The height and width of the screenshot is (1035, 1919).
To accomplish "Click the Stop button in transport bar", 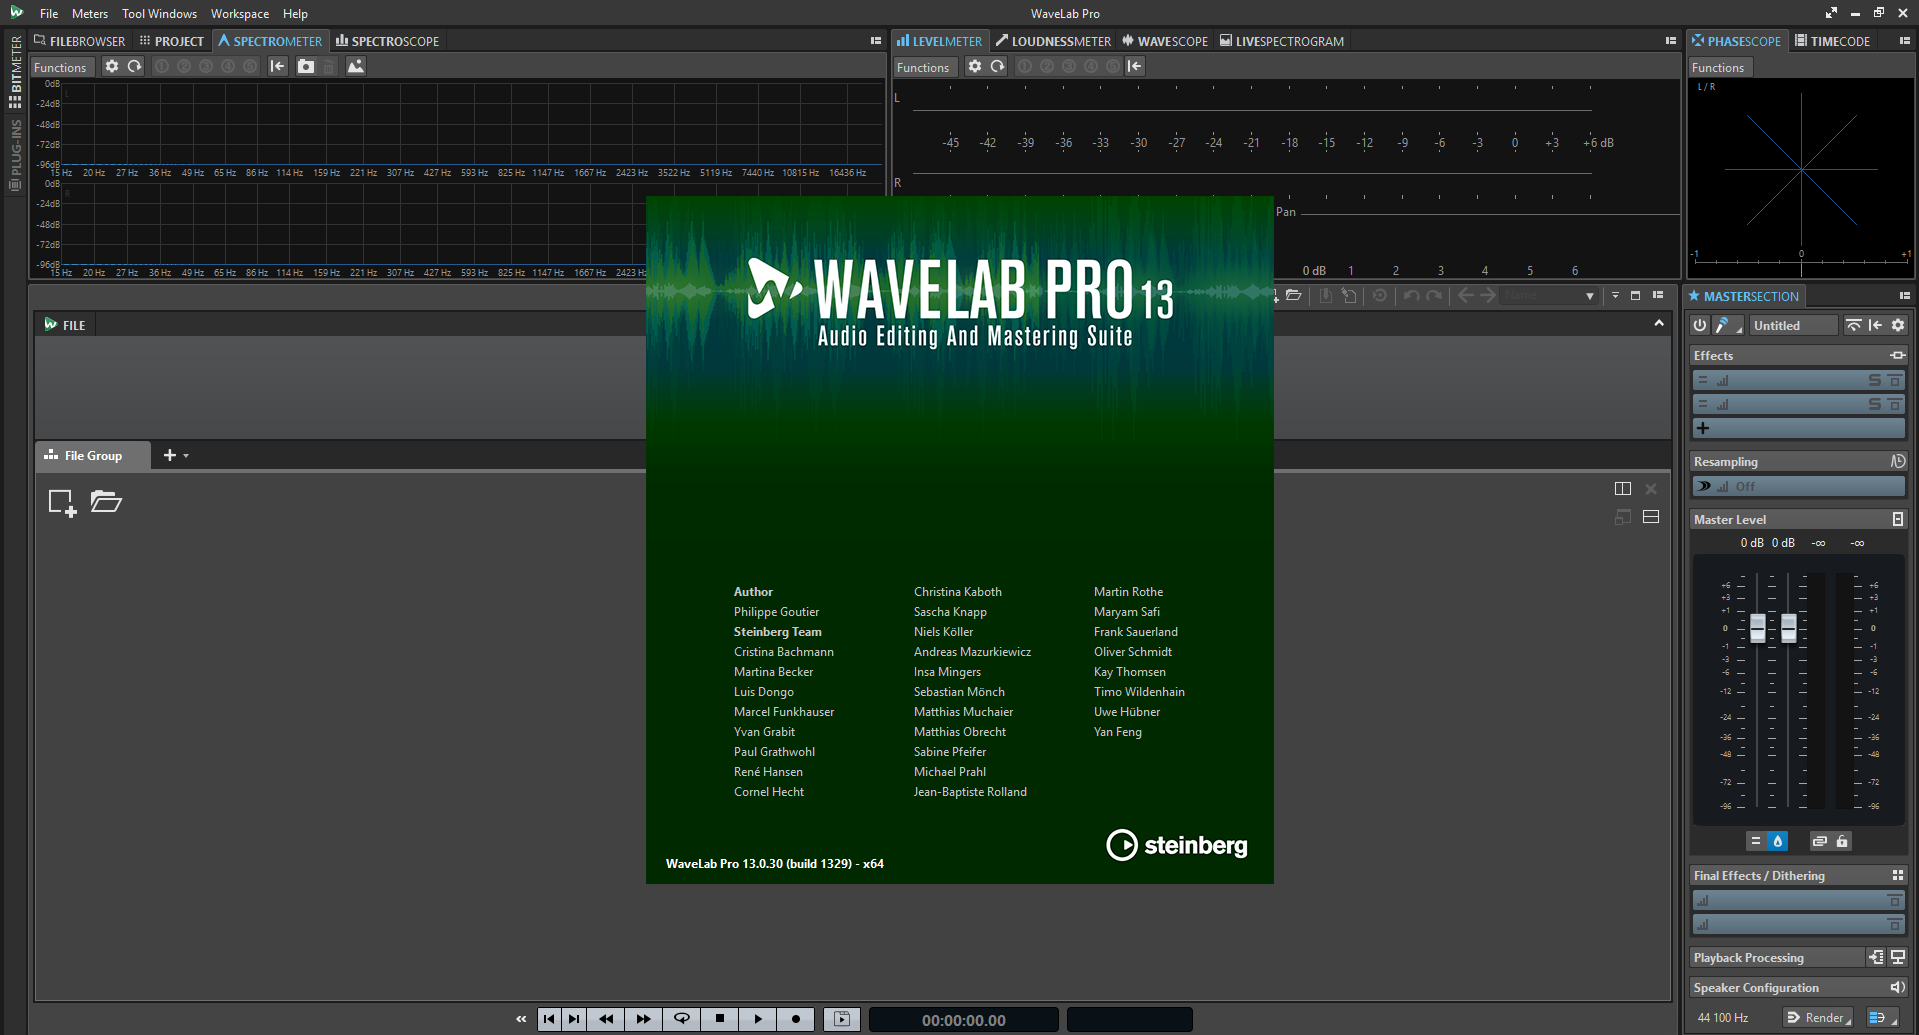I will [720, 1019].
